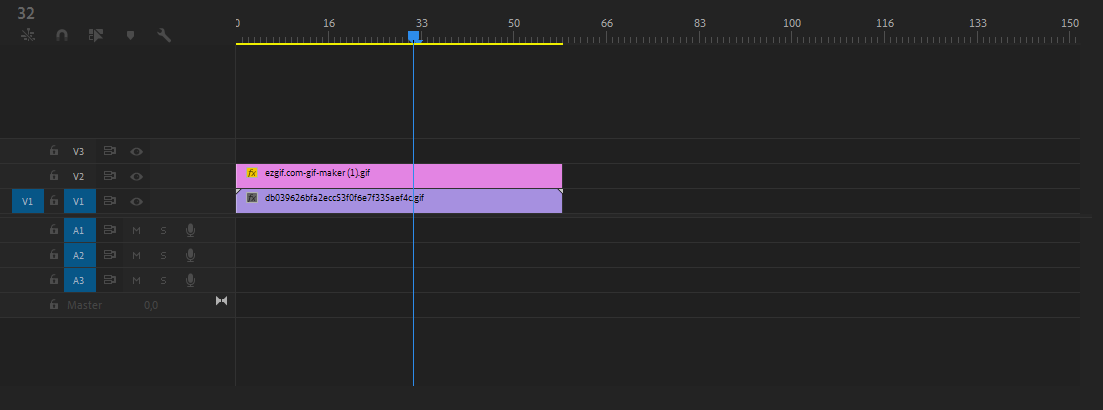The width and height of the screenshot is (1103, 410).
Task: Toggle lock on V3 track
Action: 55,152
